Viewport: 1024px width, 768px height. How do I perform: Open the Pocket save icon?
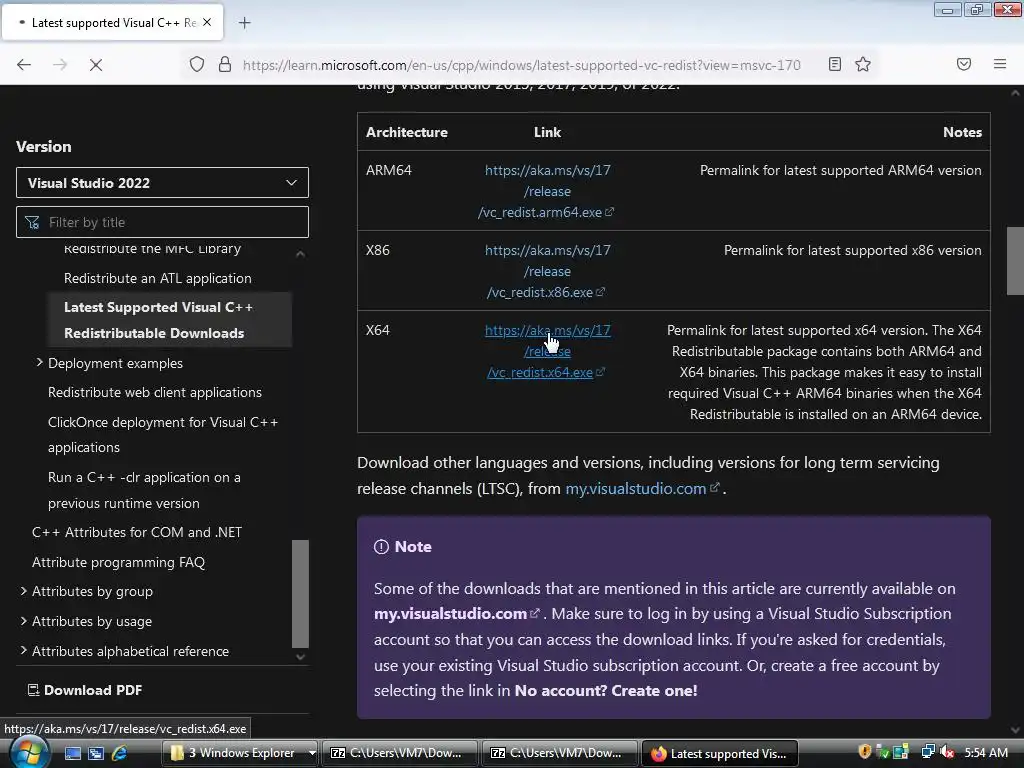tap(964, 64)
